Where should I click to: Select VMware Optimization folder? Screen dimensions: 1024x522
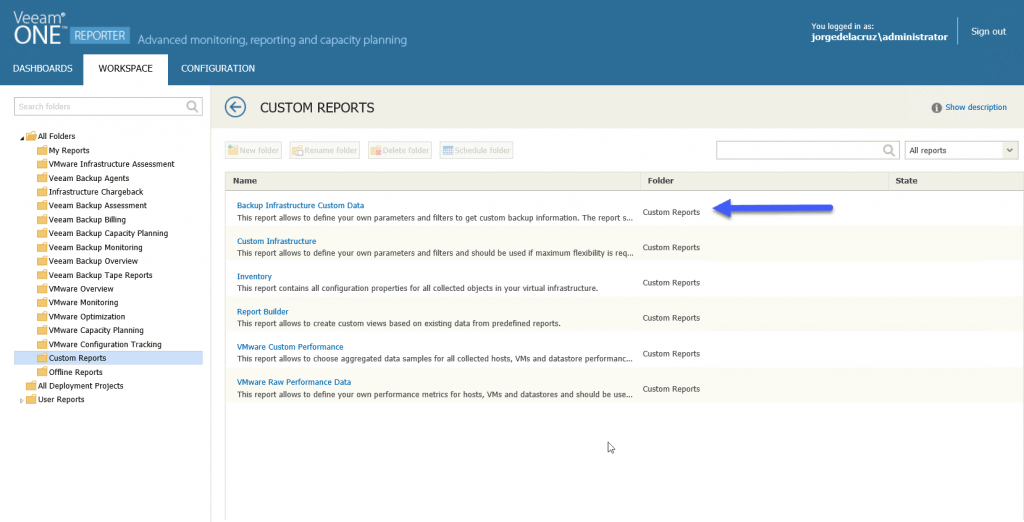pos(86,316)
